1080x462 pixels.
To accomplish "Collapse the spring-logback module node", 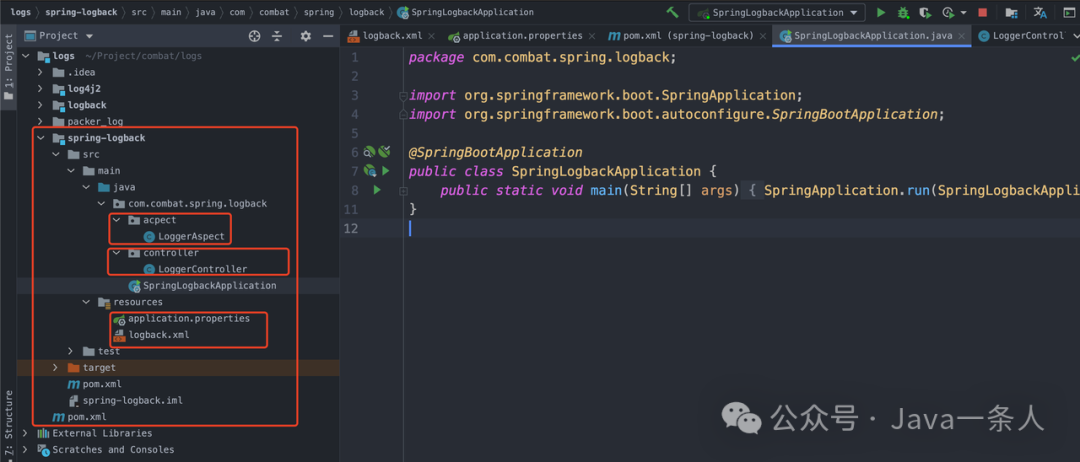I will coord(41,138).
